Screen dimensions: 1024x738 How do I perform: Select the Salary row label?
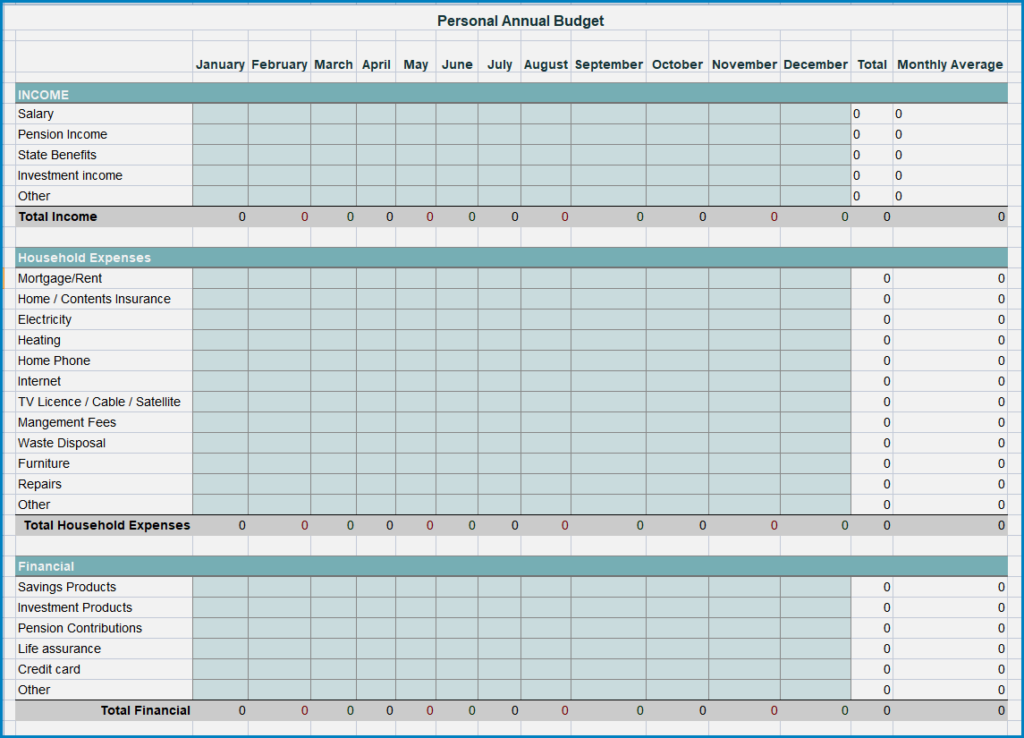pyautogui.click(x=33, y=114)
